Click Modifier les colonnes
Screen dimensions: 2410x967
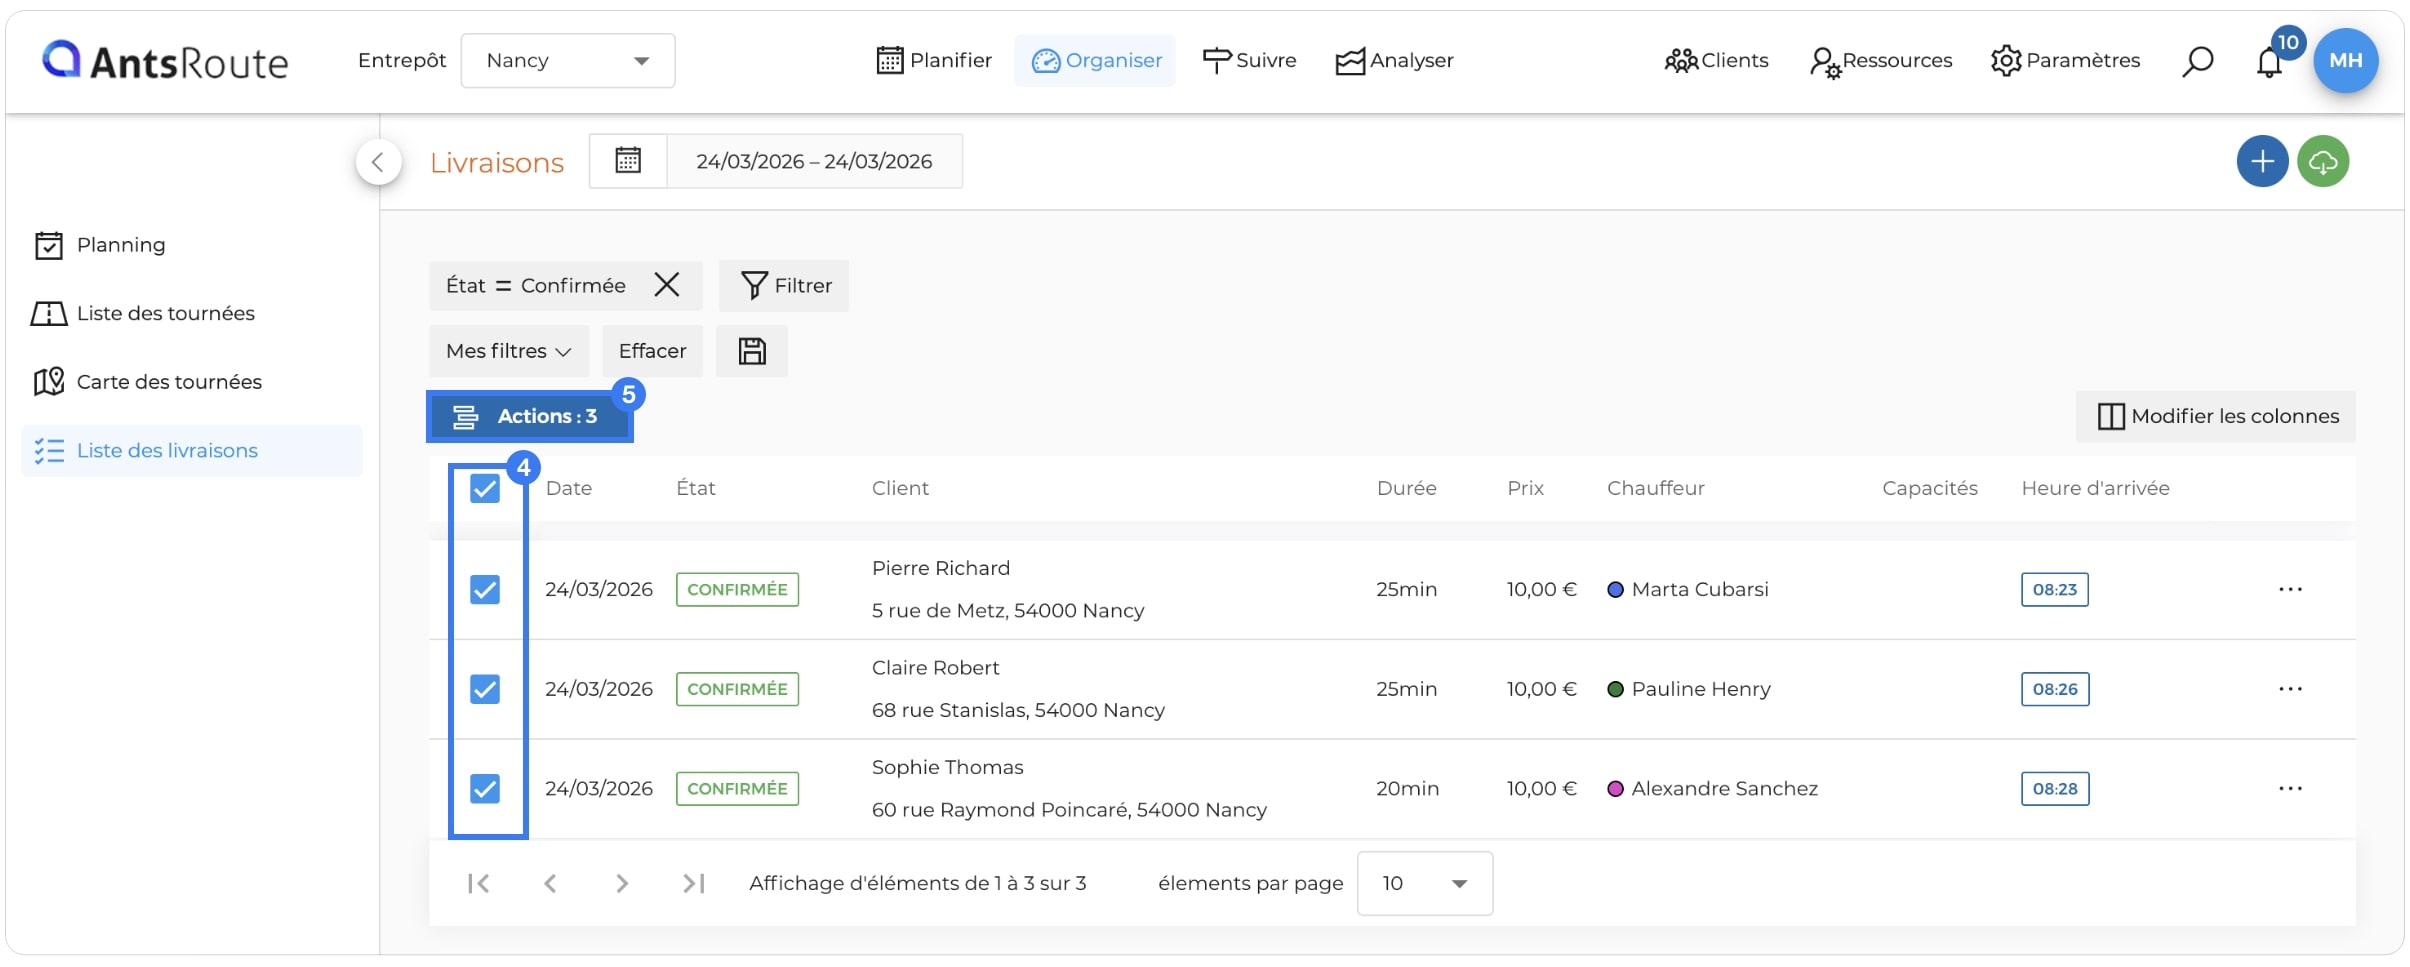point(2216,417)
